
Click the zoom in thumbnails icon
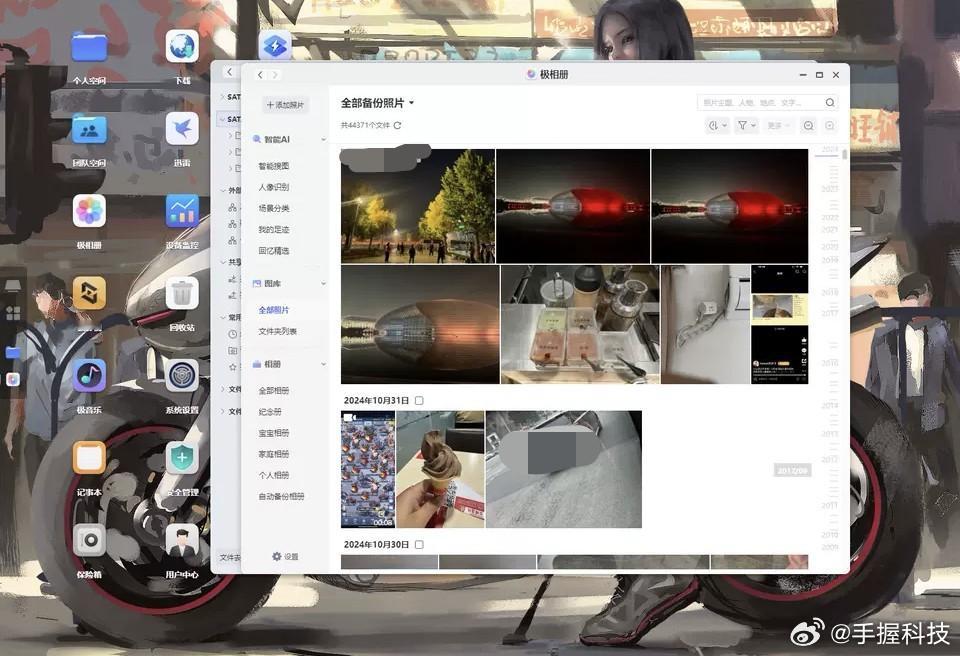pyautogui.click(x=830, y=126)
